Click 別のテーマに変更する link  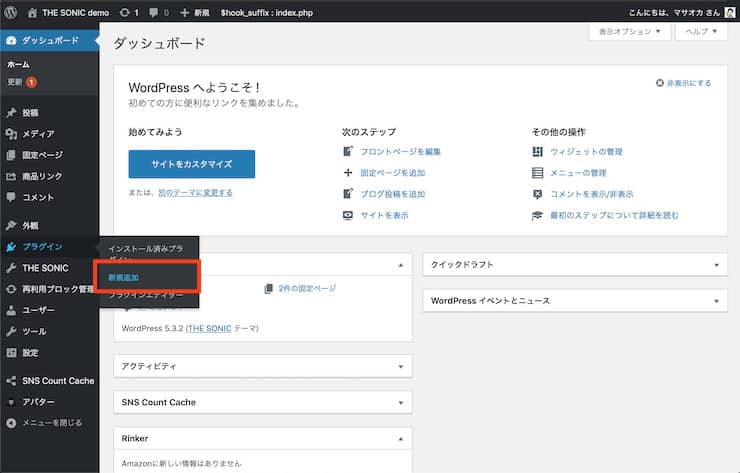[x=195, y=193]
